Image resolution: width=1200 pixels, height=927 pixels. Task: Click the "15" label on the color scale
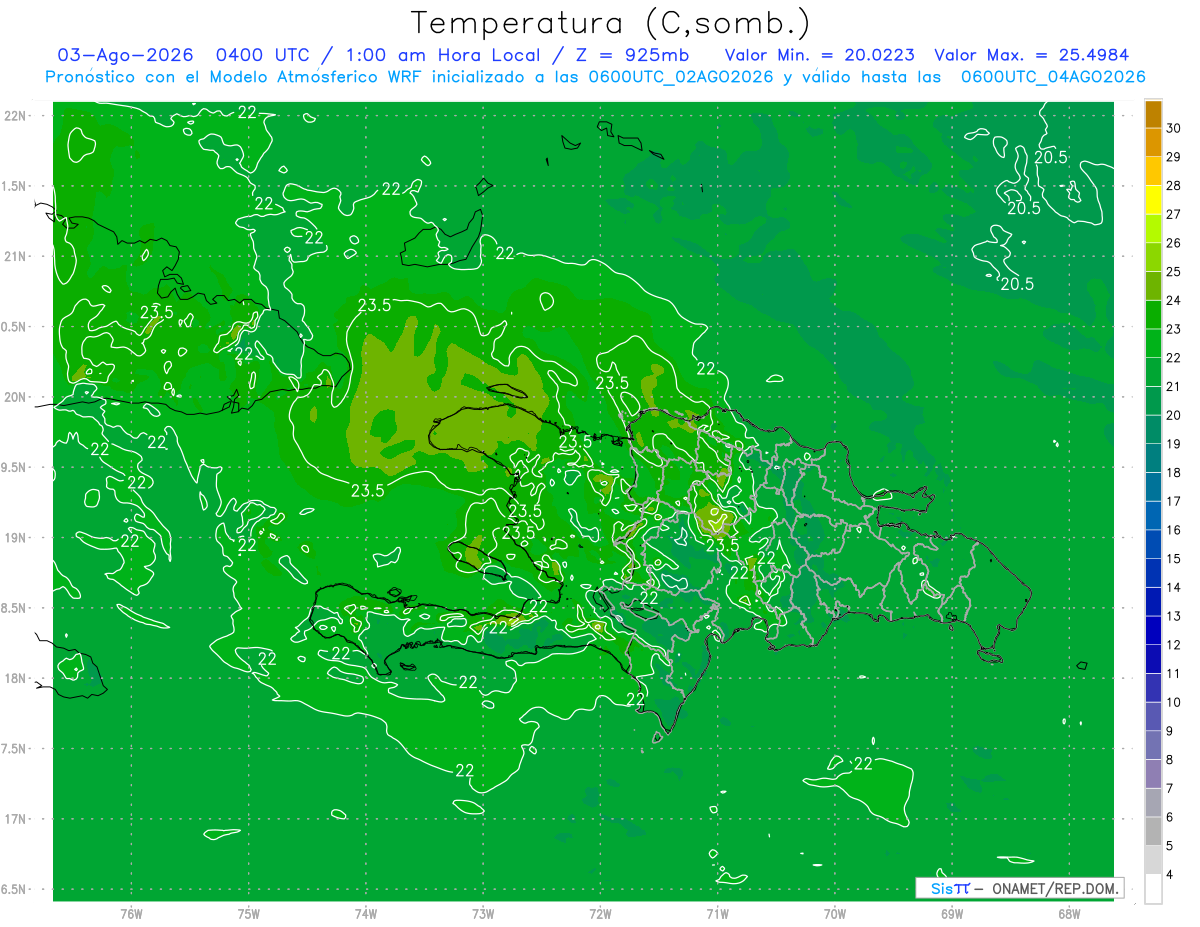(x=1174, y=558)
